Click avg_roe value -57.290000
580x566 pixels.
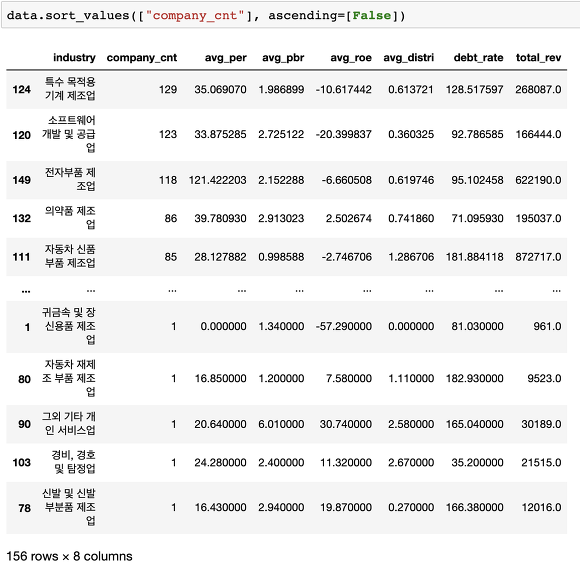[344, 326]
